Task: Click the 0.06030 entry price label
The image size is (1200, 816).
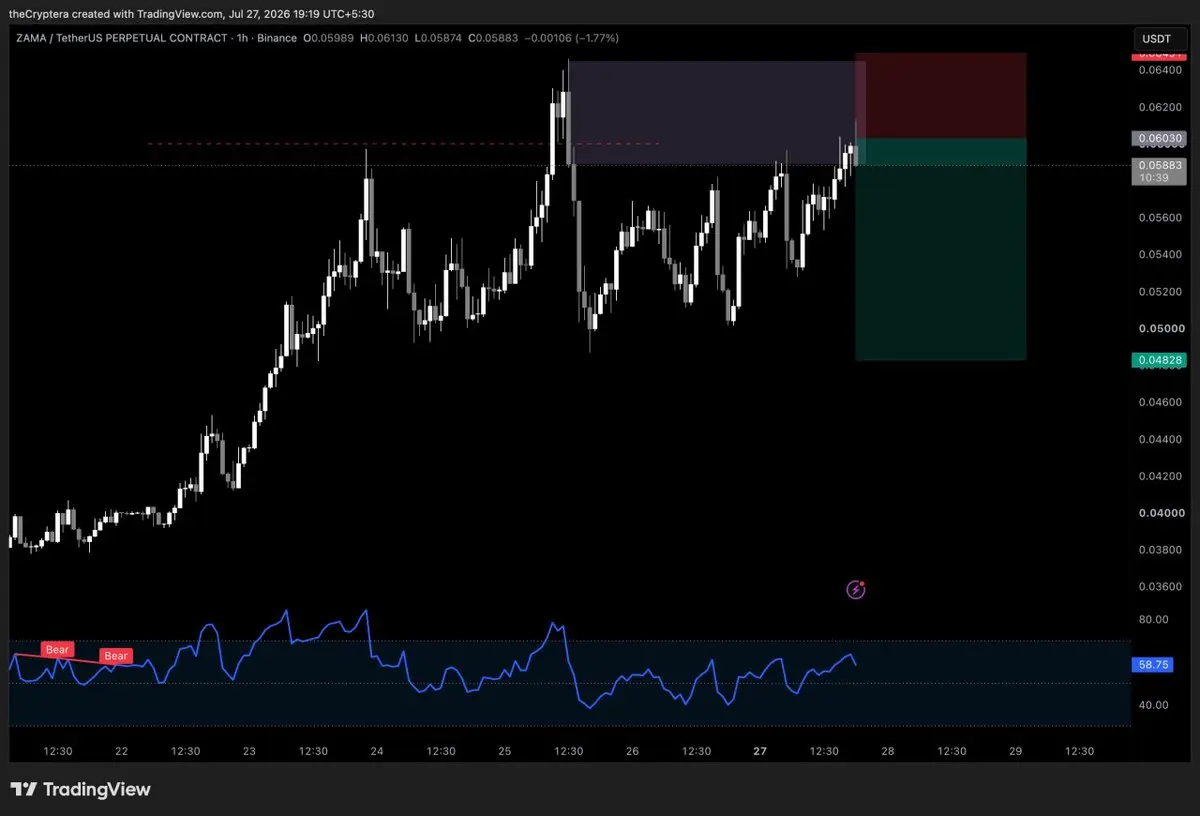Action: [x=1157, y=138]
